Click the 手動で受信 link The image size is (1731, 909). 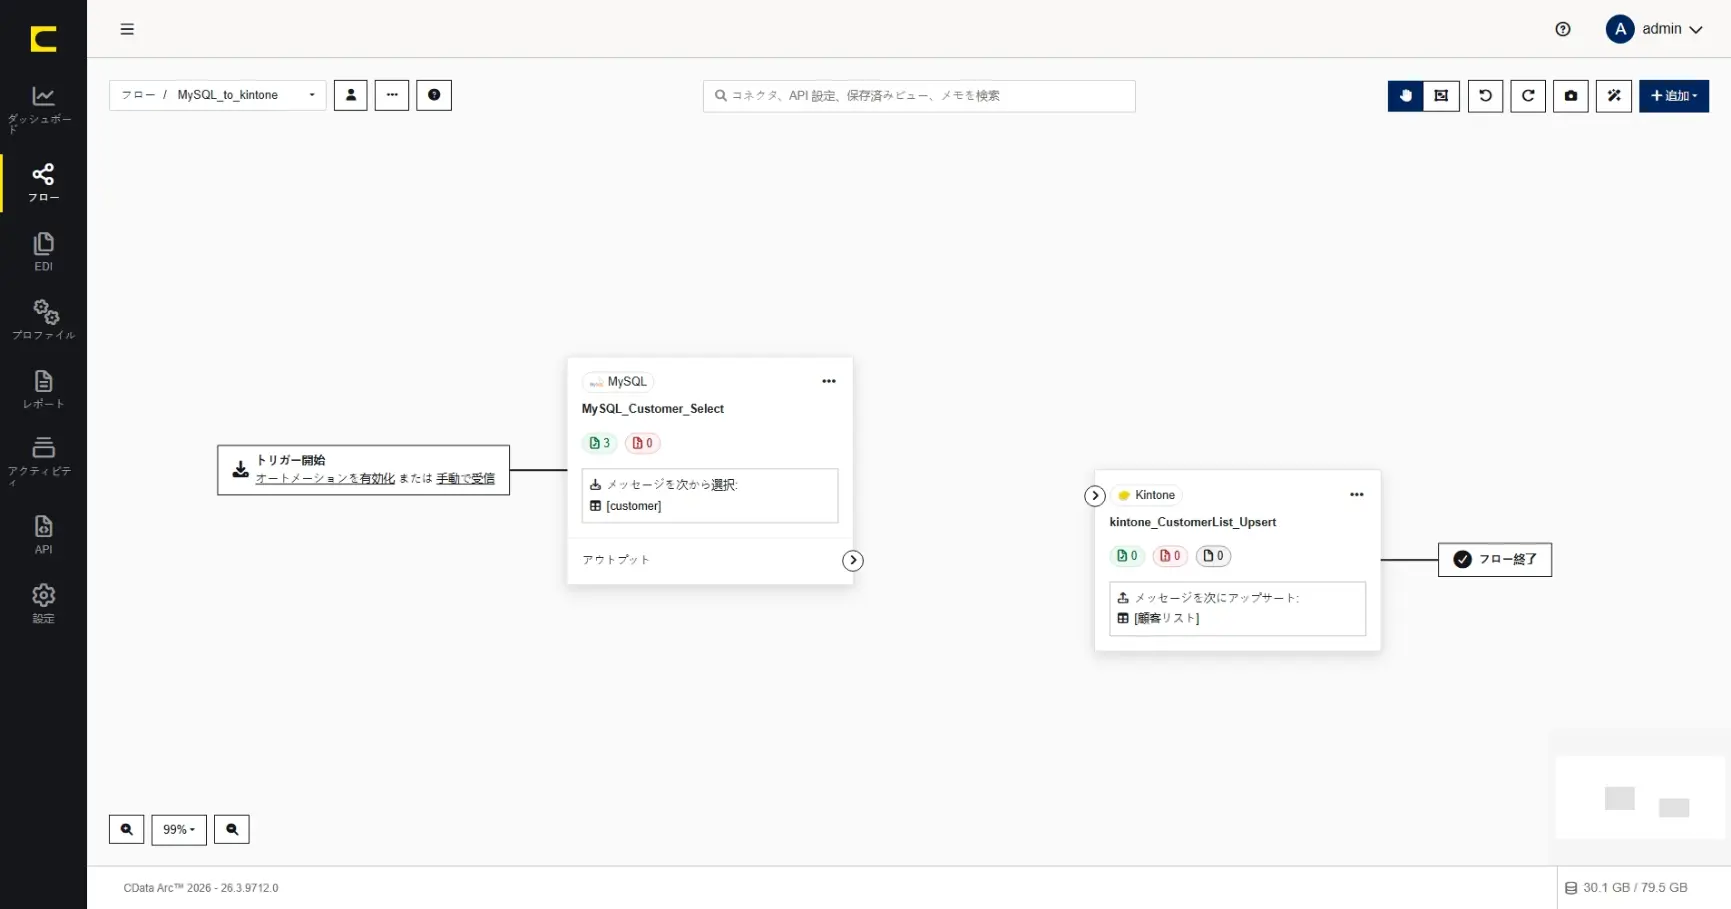coord(465,478)
